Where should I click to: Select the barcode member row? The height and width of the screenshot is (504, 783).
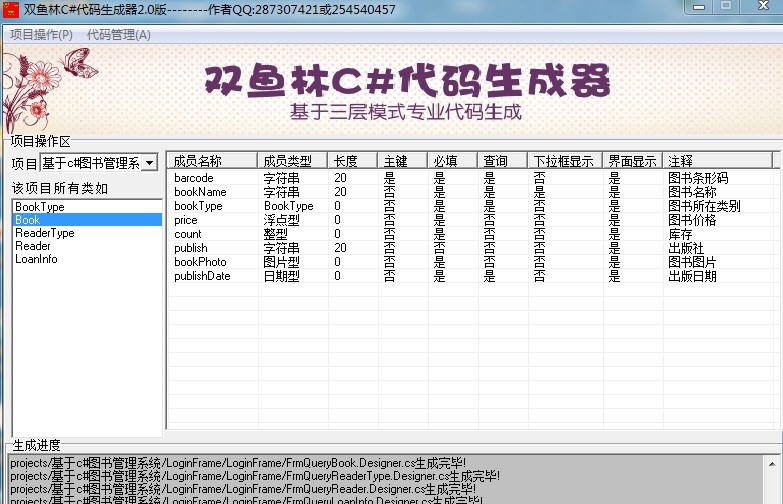pyautogui.click(x=194, y=178)
